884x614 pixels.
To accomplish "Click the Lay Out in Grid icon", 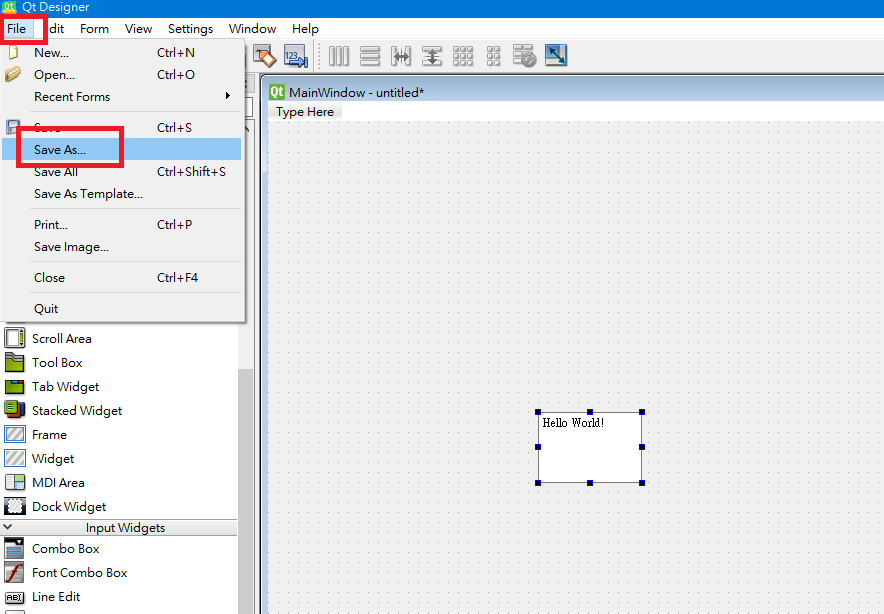I will pyautogui.click(x=463, y=56).
